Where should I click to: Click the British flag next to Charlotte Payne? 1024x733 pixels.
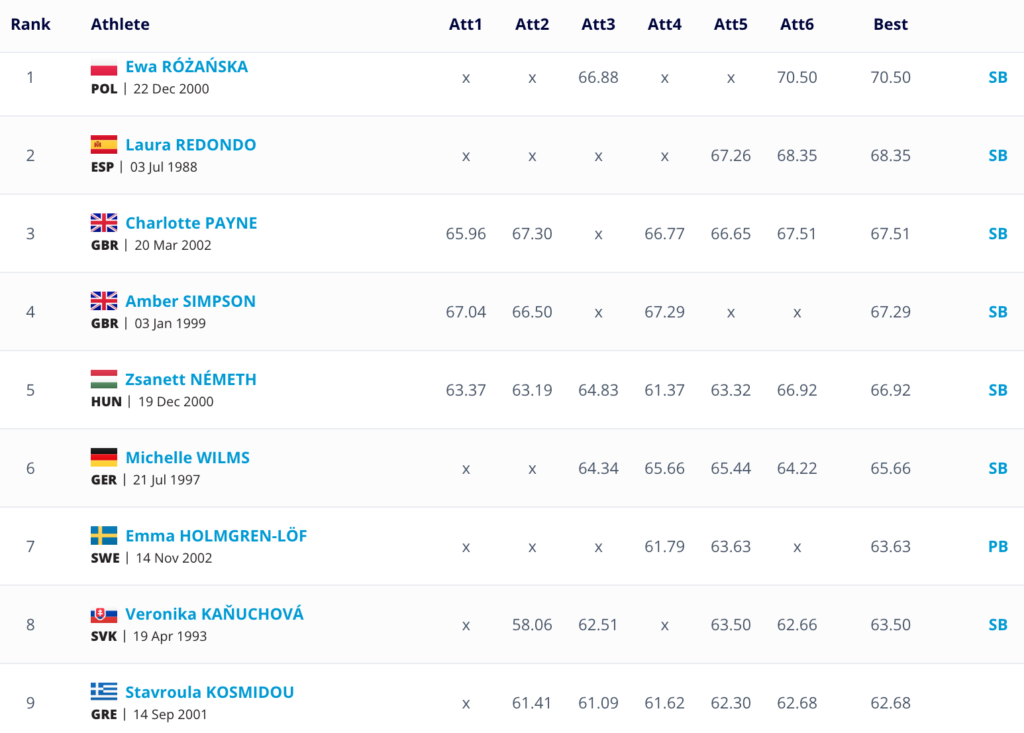click(104, 223)
